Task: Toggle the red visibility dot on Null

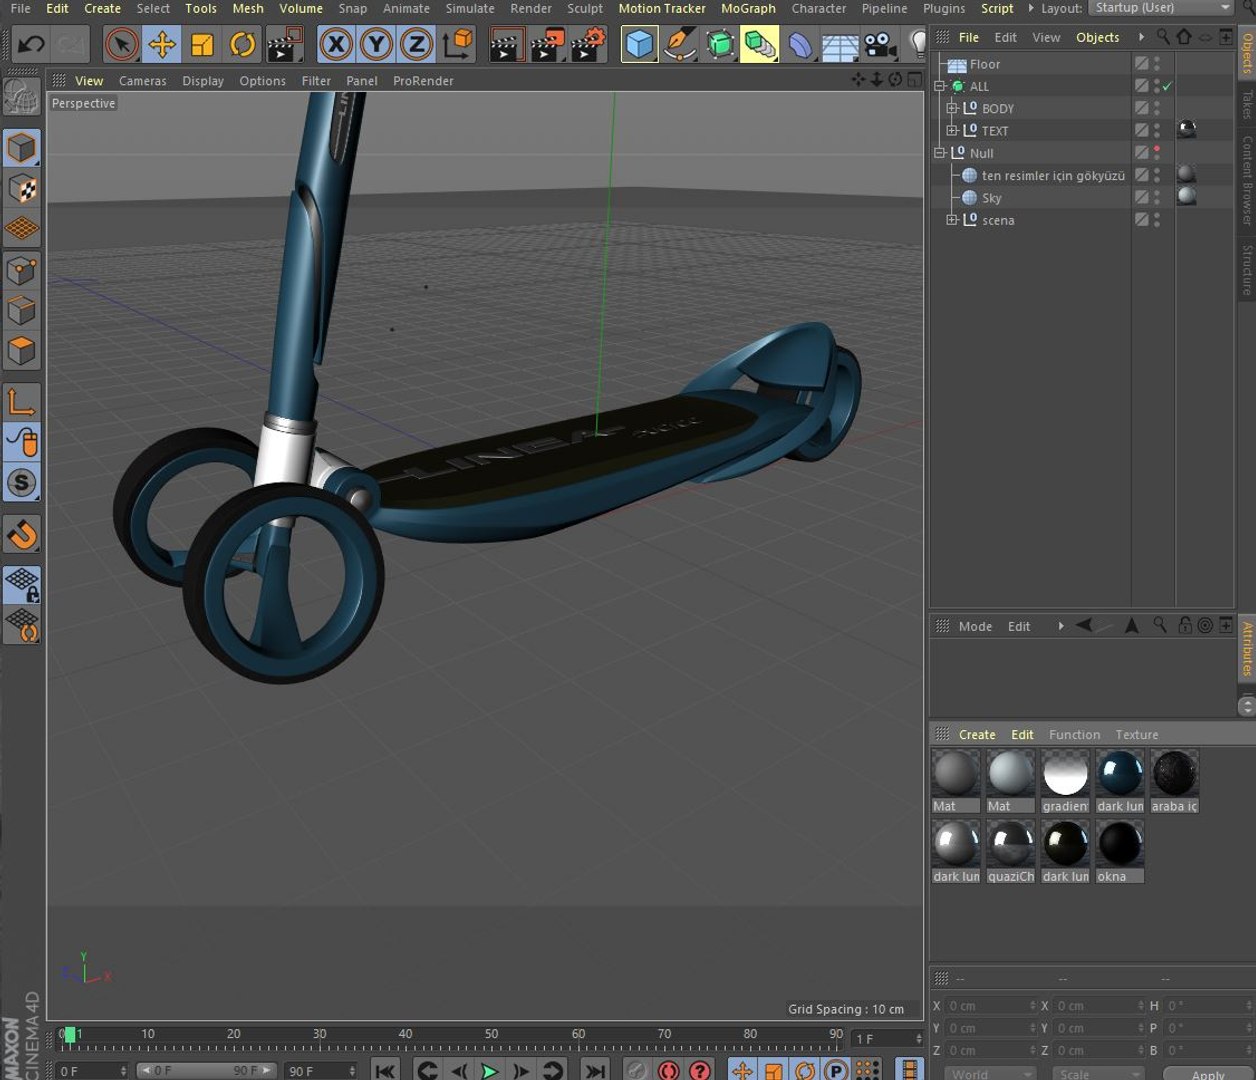Action: click(1157, 150)
